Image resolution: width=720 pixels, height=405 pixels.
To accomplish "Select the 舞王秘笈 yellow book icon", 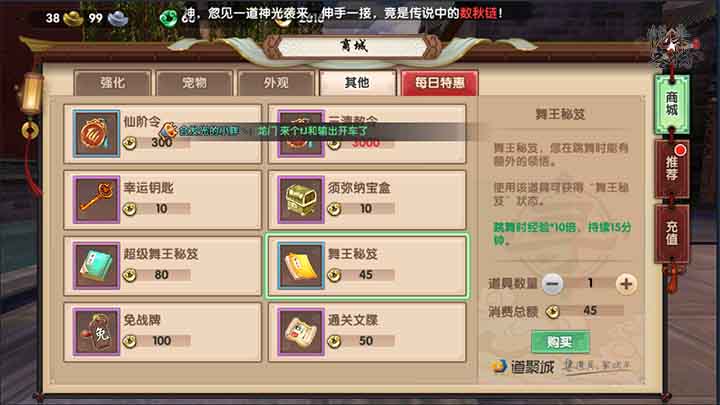I will 301,265.
